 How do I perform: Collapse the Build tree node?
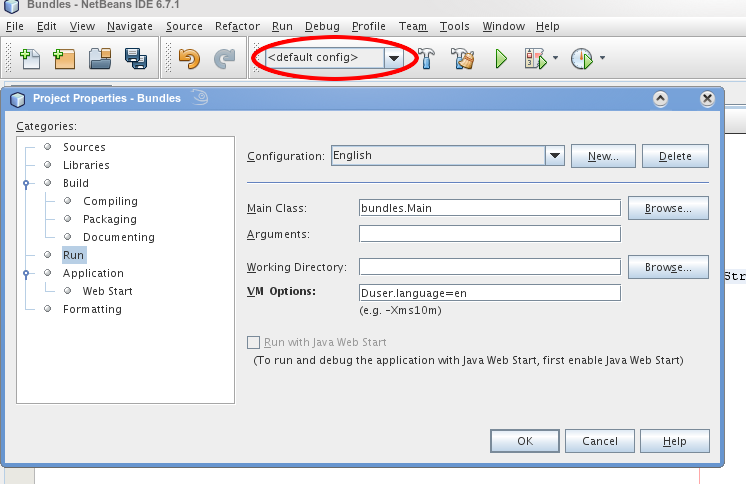tap(26, 183)
